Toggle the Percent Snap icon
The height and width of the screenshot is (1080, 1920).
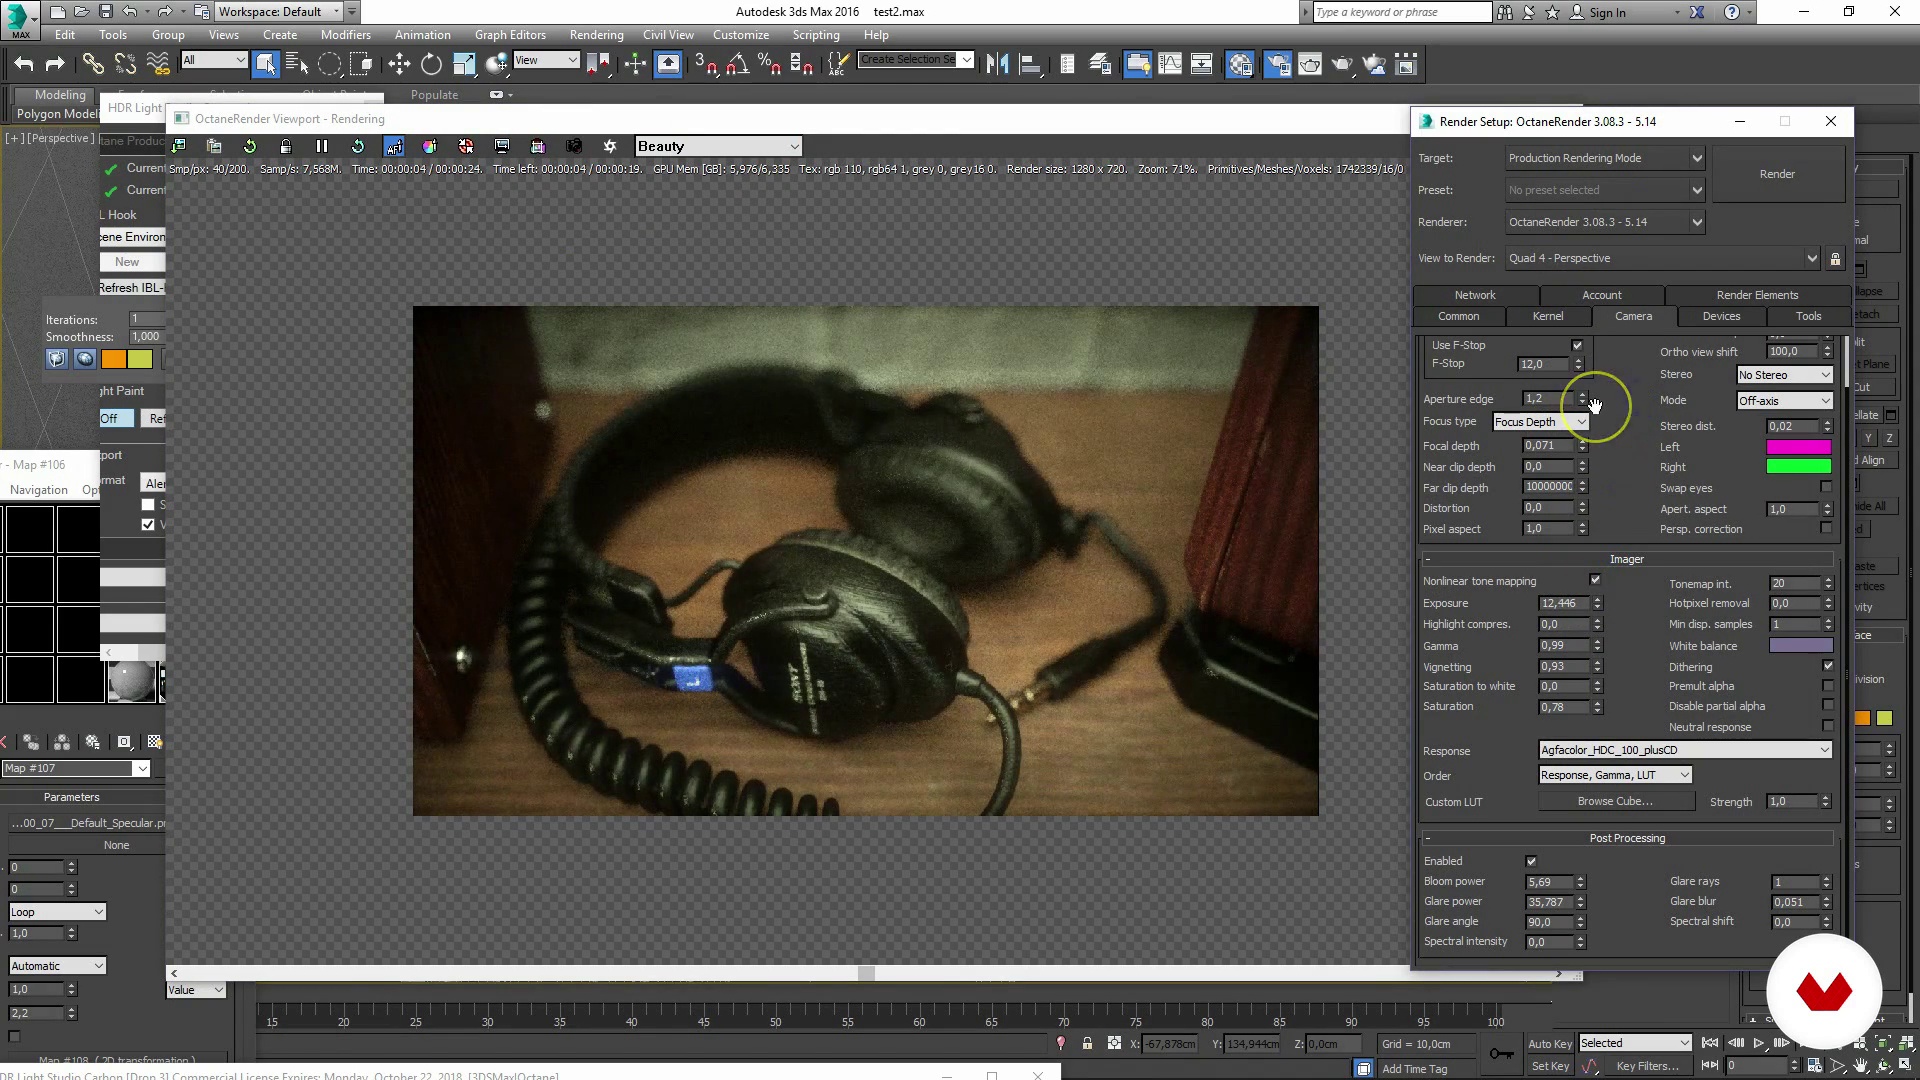point(769,64)
